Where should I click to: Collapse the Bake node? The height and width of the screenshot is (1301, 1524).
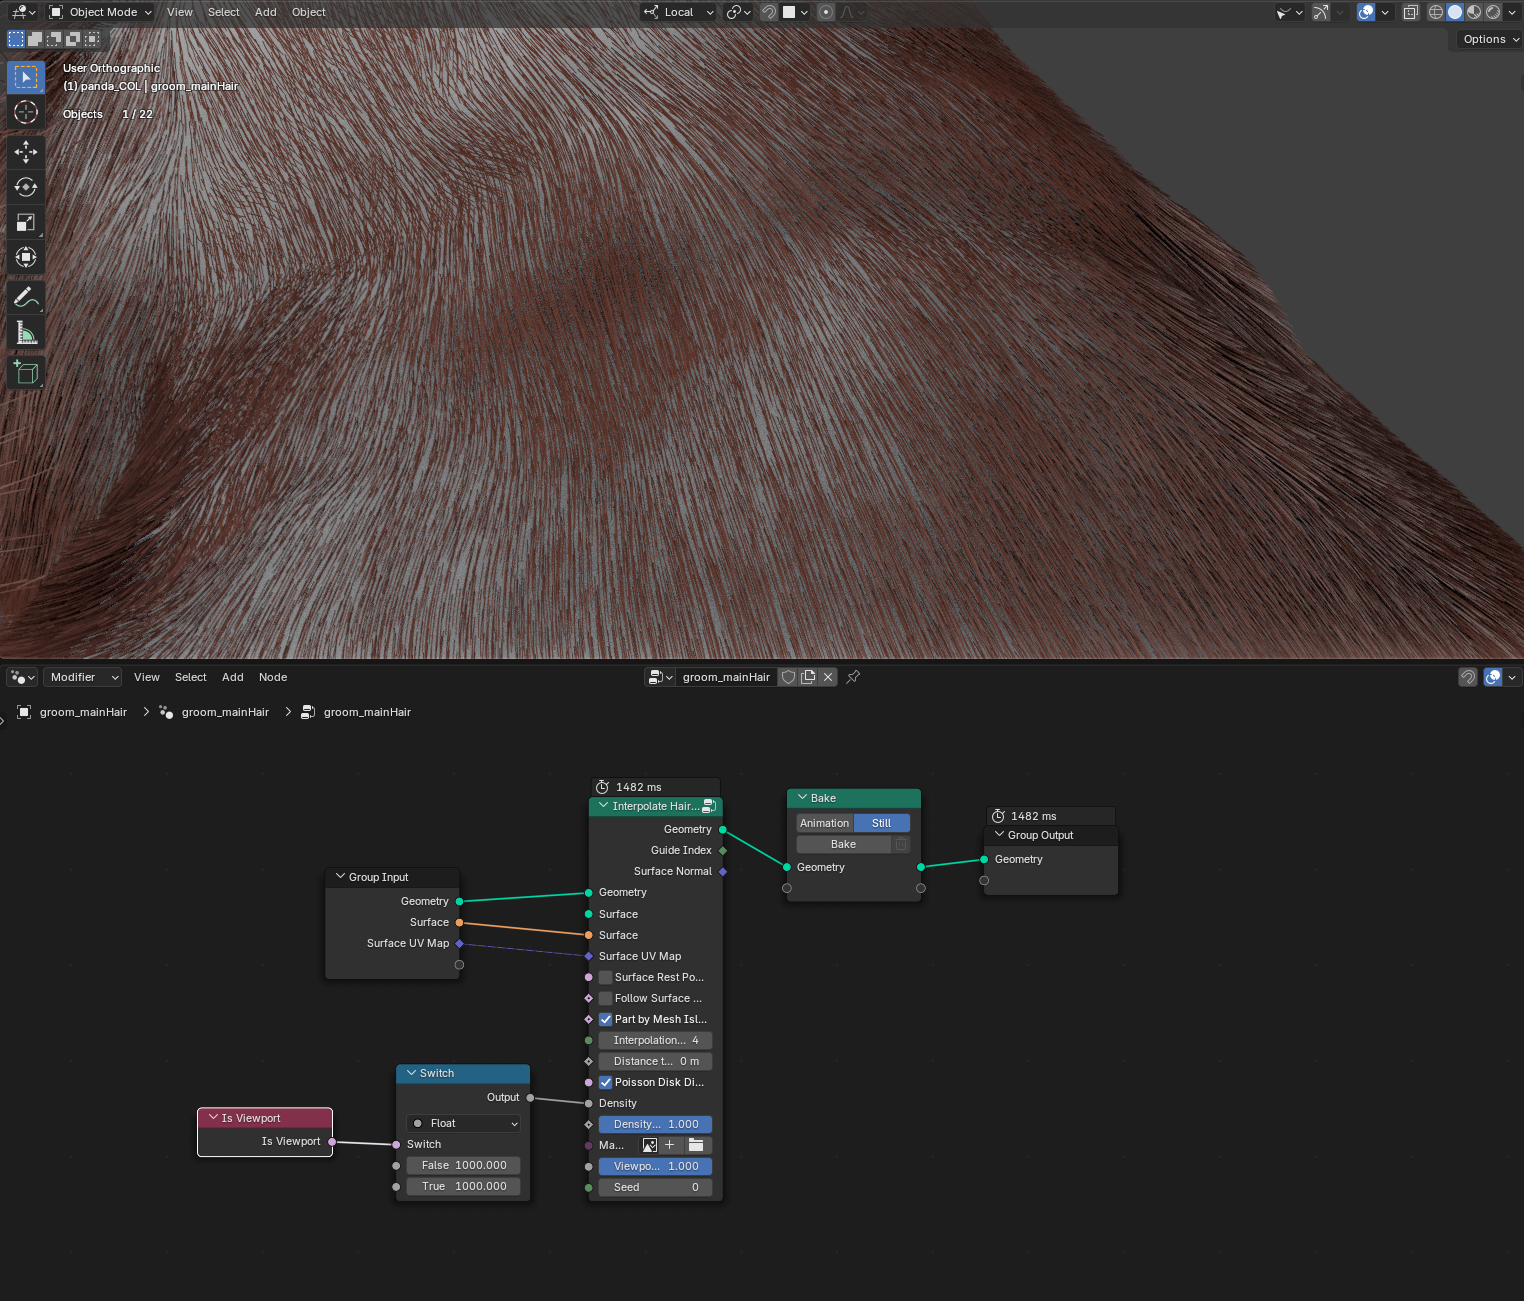coord(802,797)
